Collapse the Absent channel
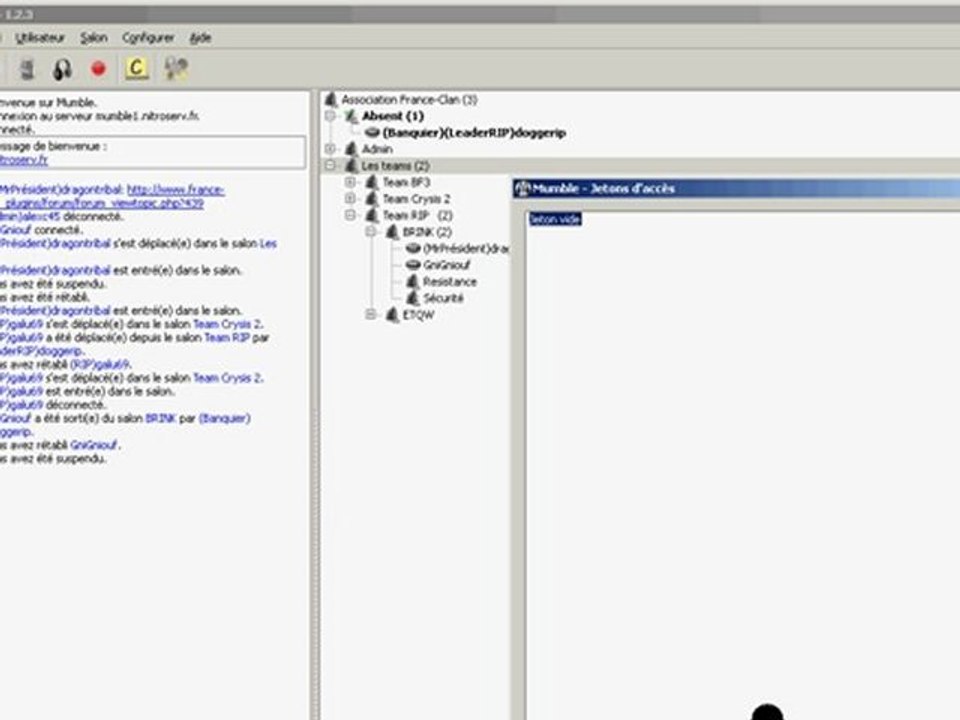Screen dimensions: 960x720 coord(331,116)
